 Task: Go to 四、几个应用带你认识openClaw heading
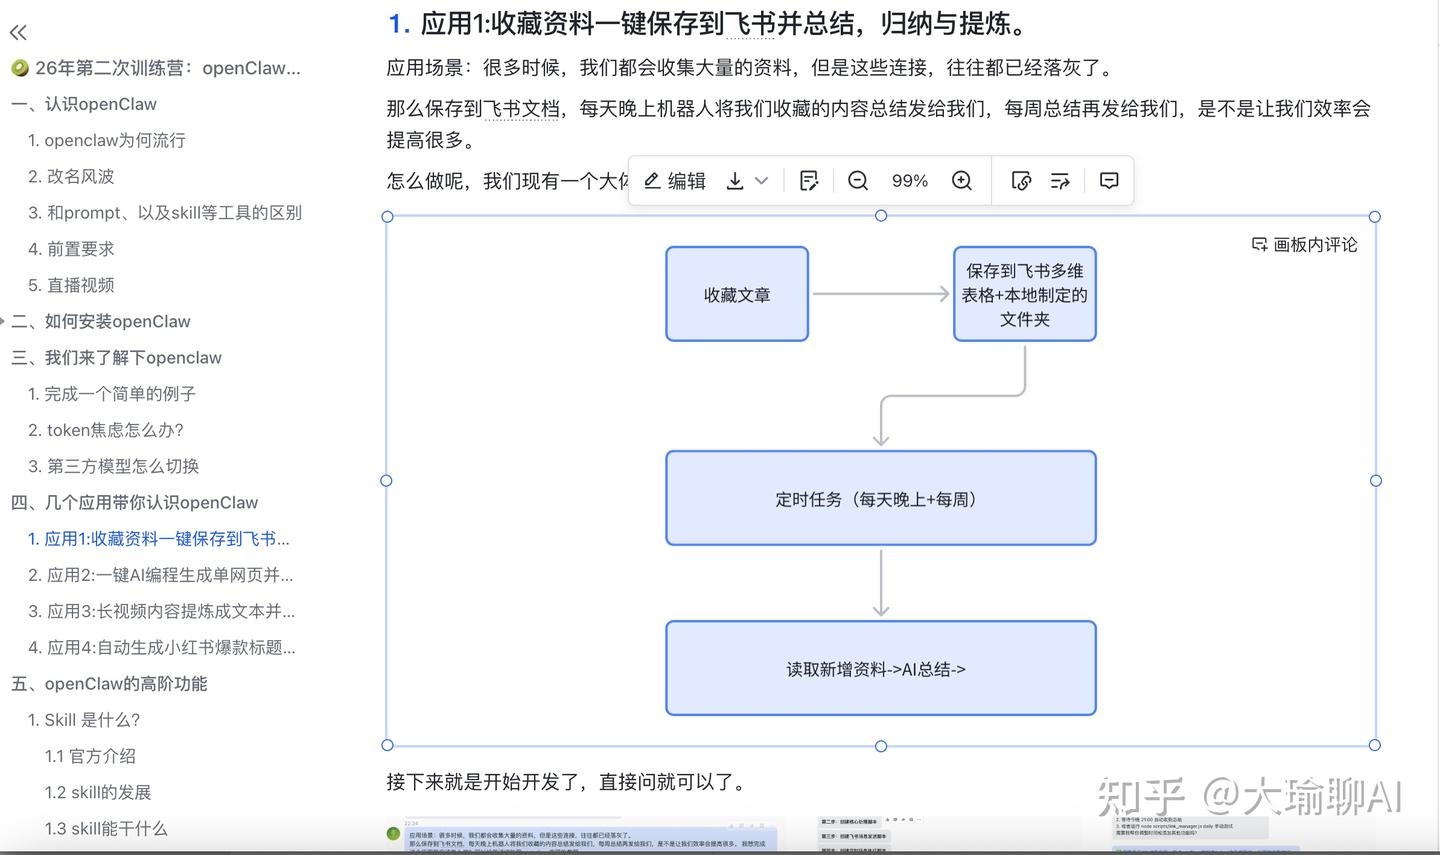pyautogui.click(x=134, y=502)
